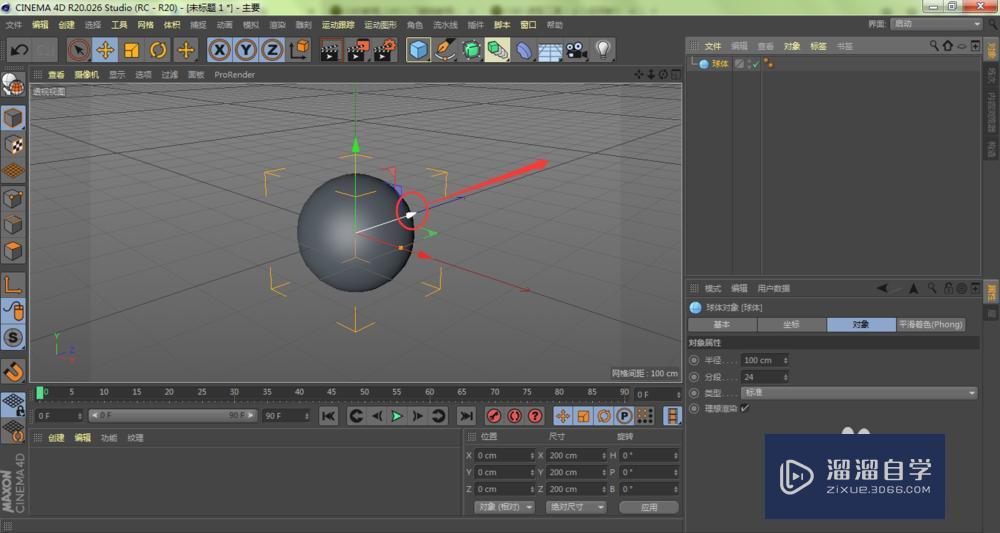This screenshot has height=533, width=1000.
Task: Activate the Scale tool in top toolbar
Action: [x=132, y=50]
